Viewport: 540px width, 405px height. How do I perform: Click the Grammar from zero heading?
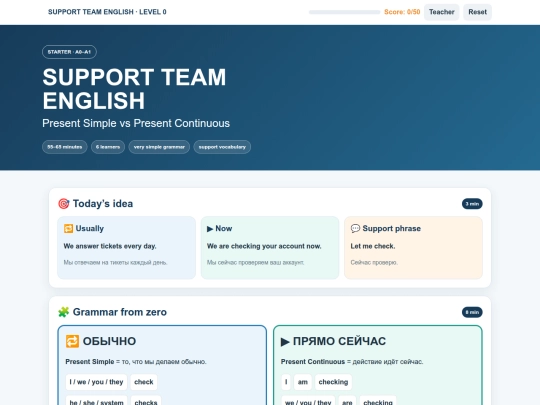[x=120, y=312]
